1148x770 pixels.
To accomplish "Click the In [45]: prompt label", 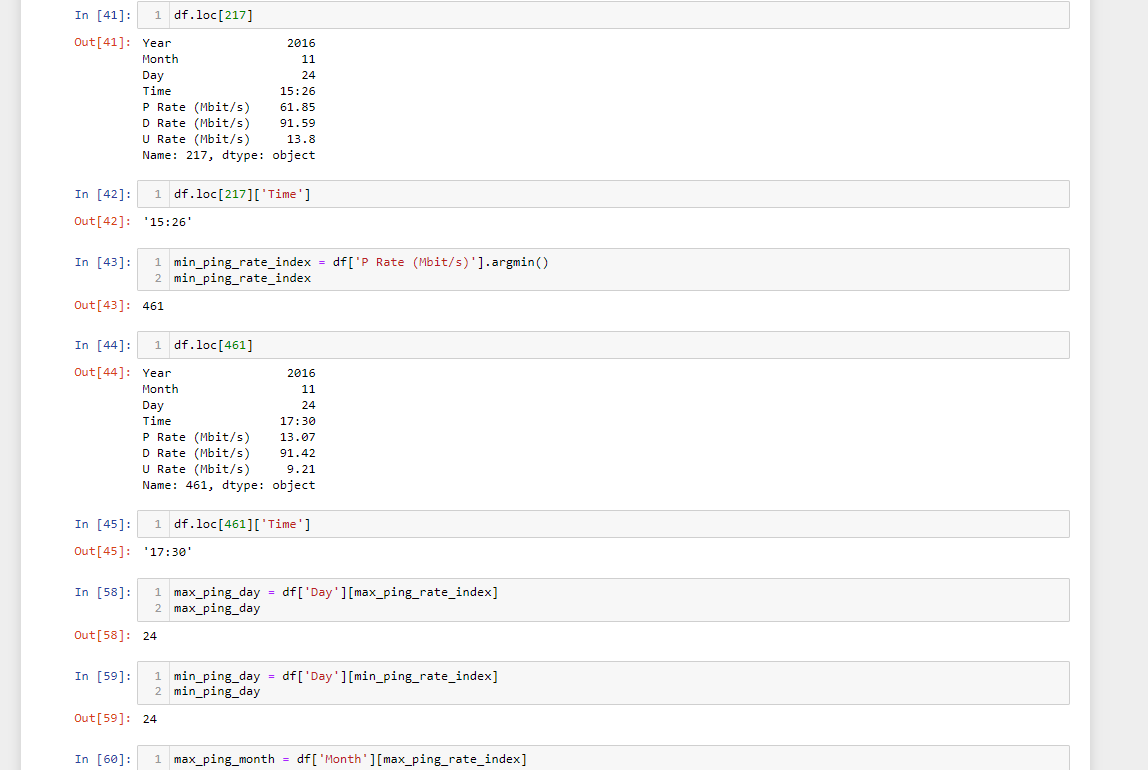I will pyautogui.click(x=102, y=524).
